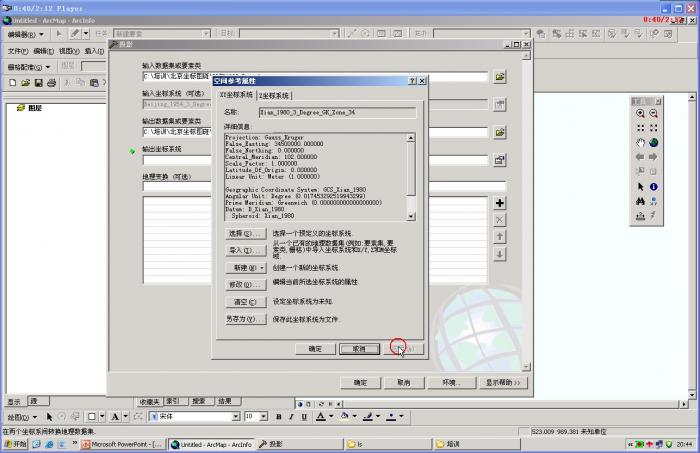
Task: Click the font color swatch button
Action: (322, 416)
